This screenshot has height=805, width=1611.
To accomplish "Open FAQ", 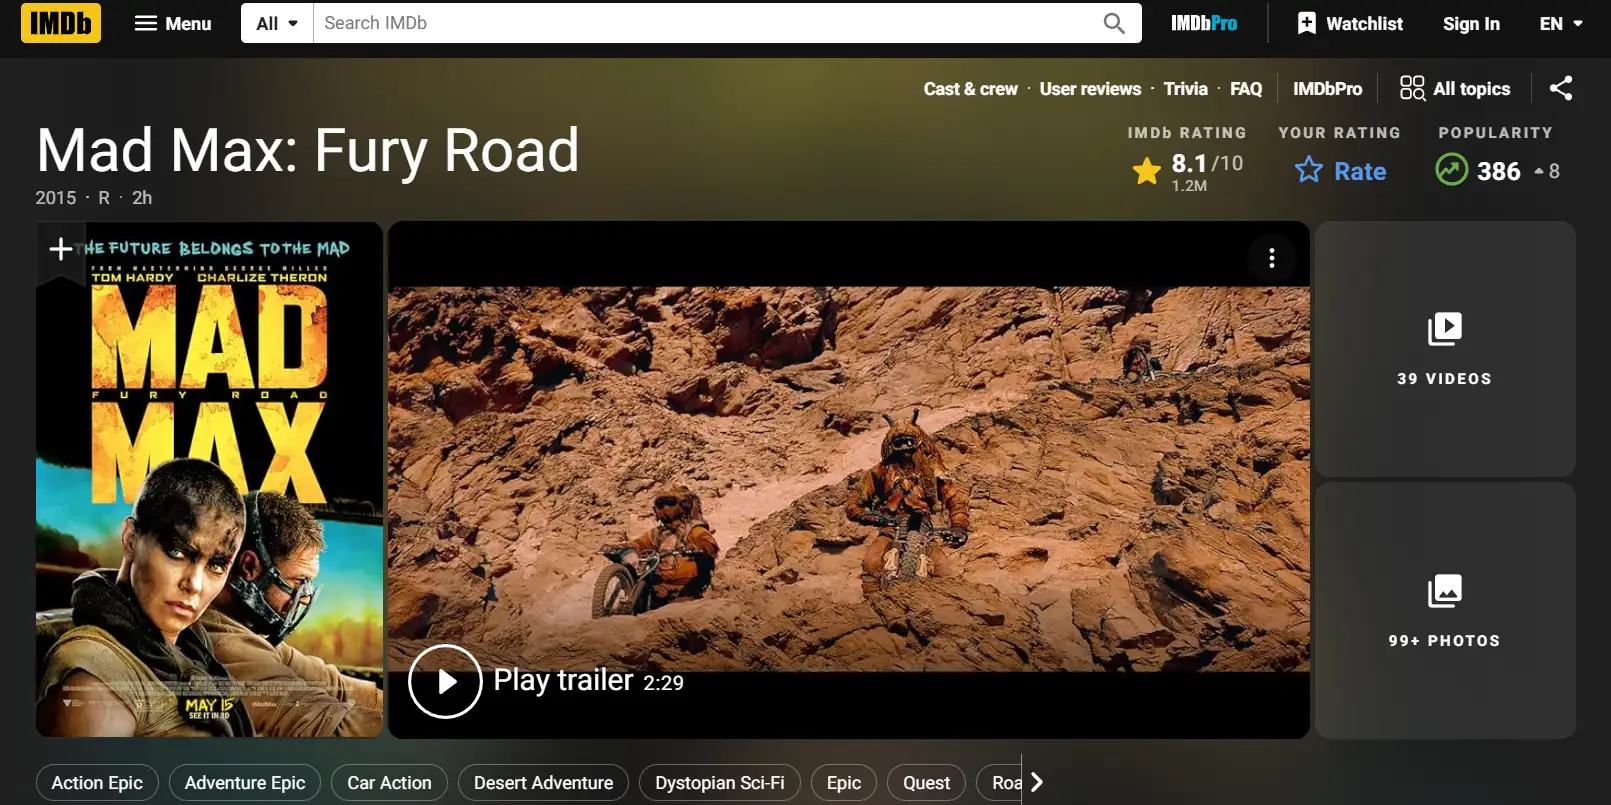I will 1246,89.
